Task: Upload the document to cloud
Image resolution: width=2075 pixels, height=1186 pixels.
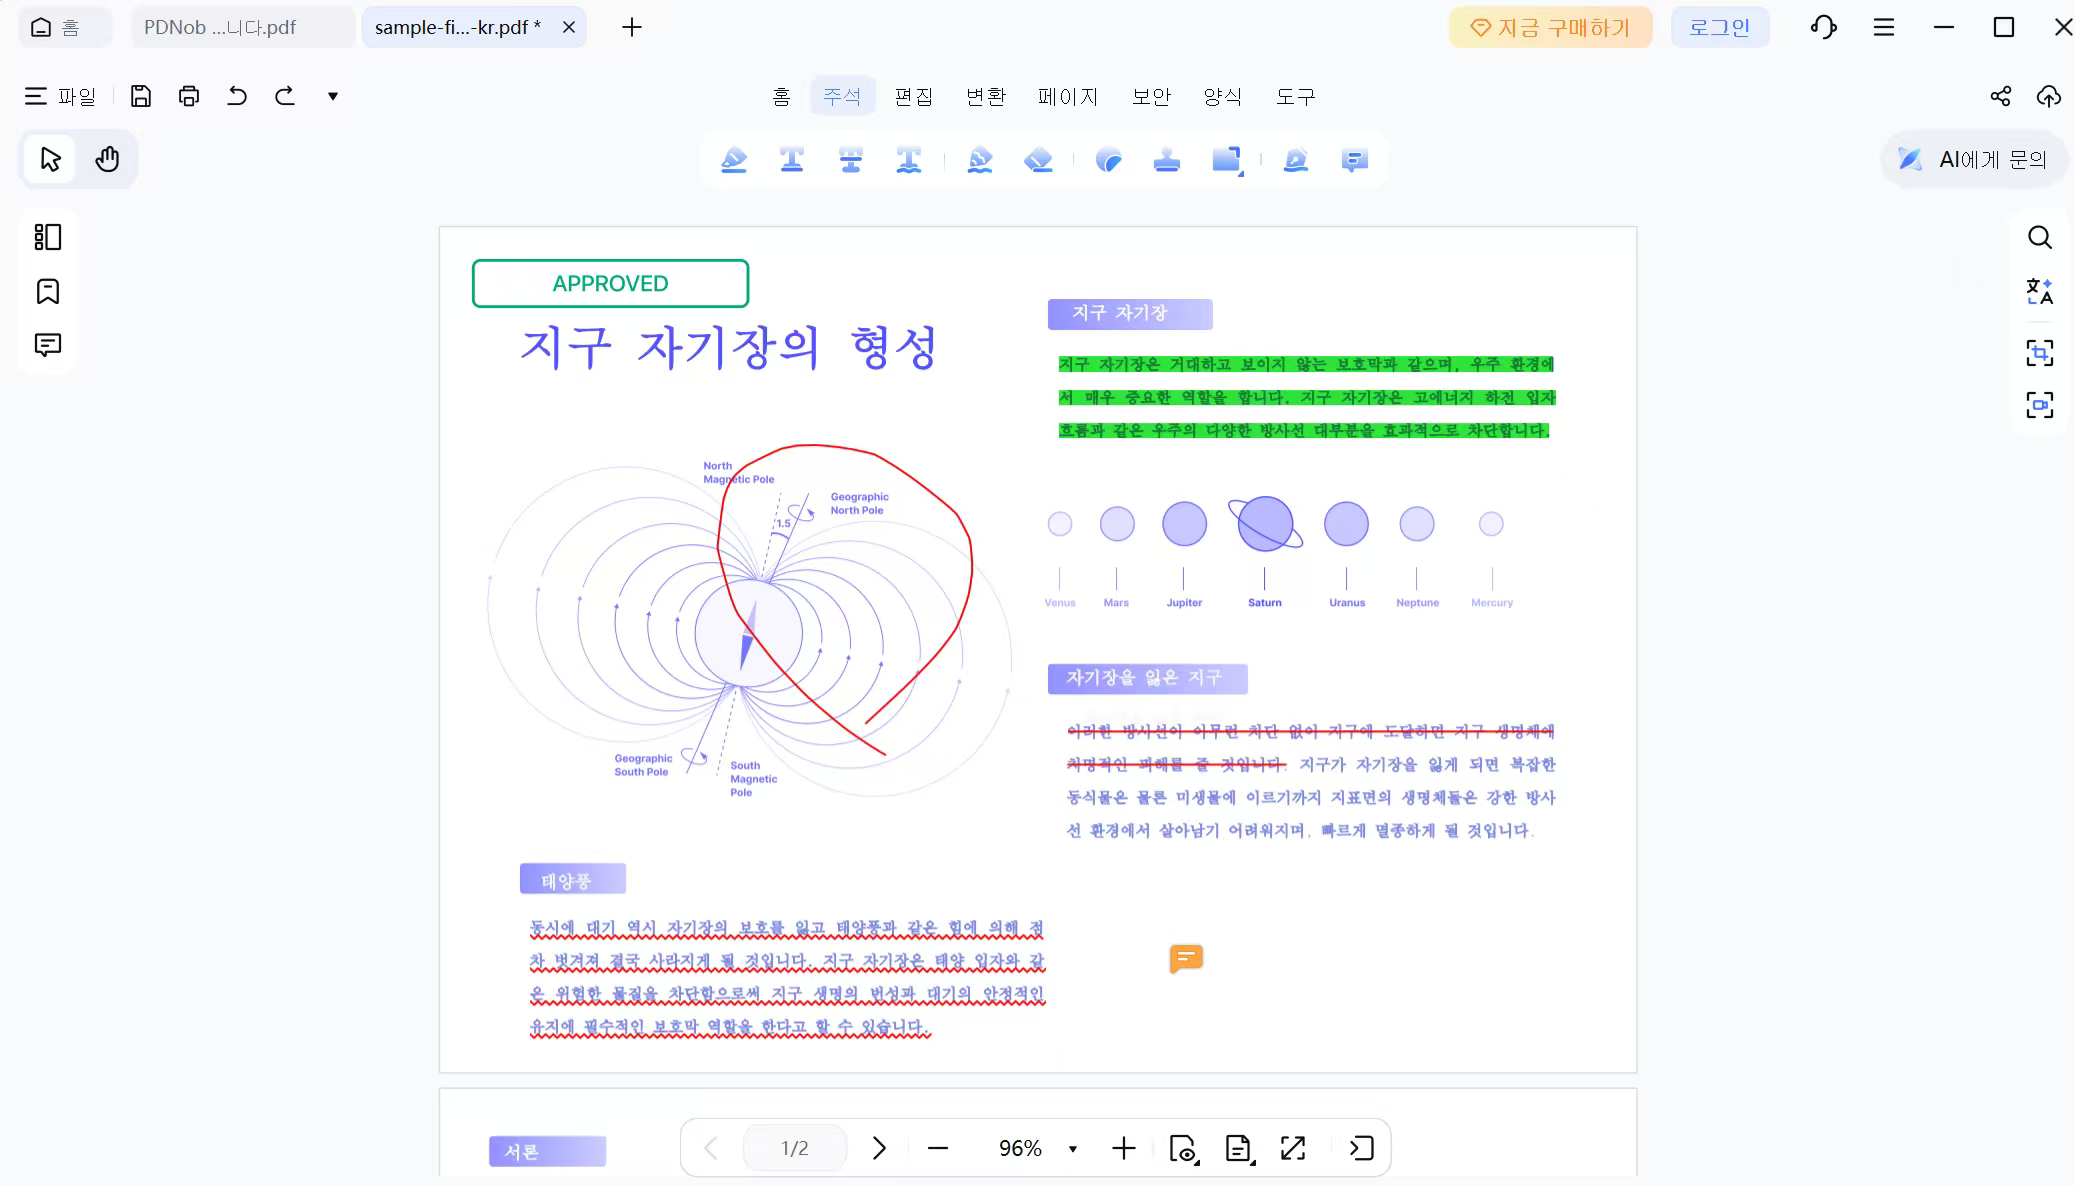Action: point(2049,96)
